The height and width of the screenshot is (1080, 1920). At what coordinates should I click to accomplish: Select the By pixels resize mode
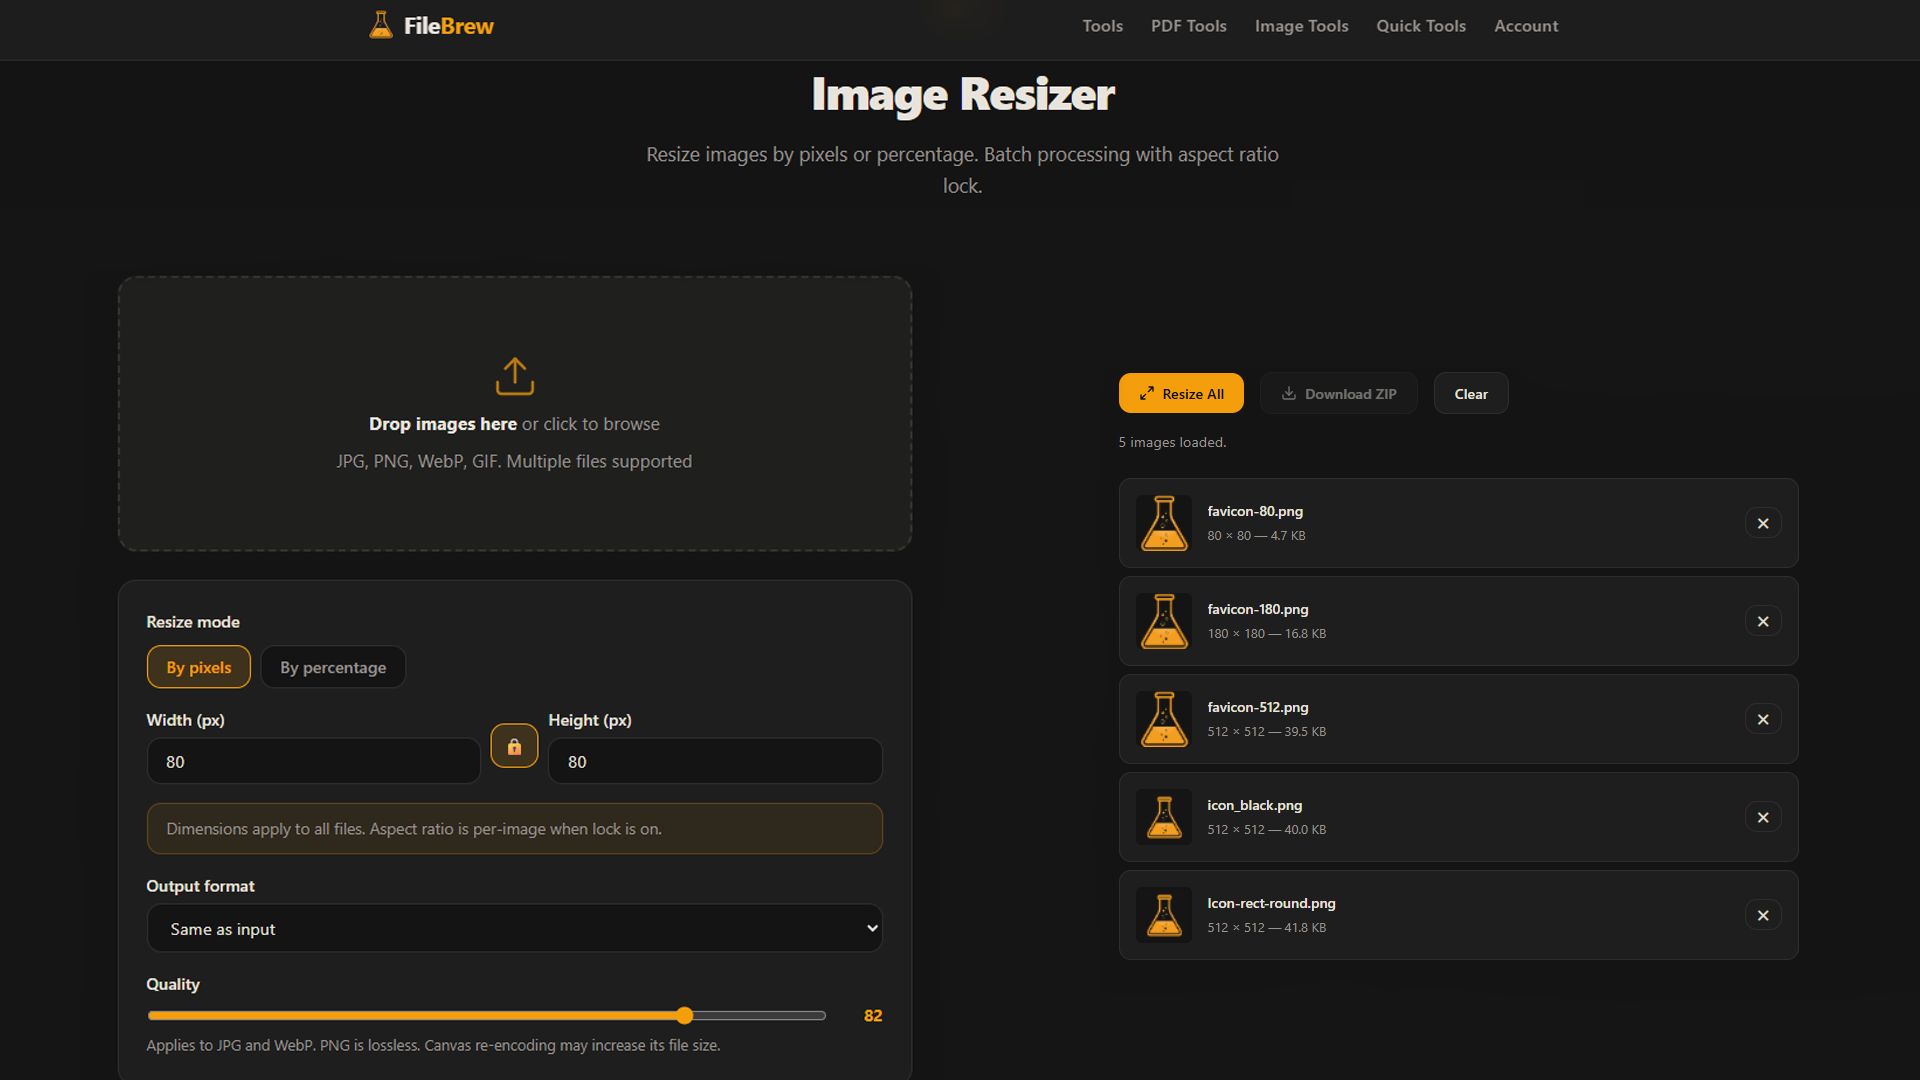[x=198, y=667]
